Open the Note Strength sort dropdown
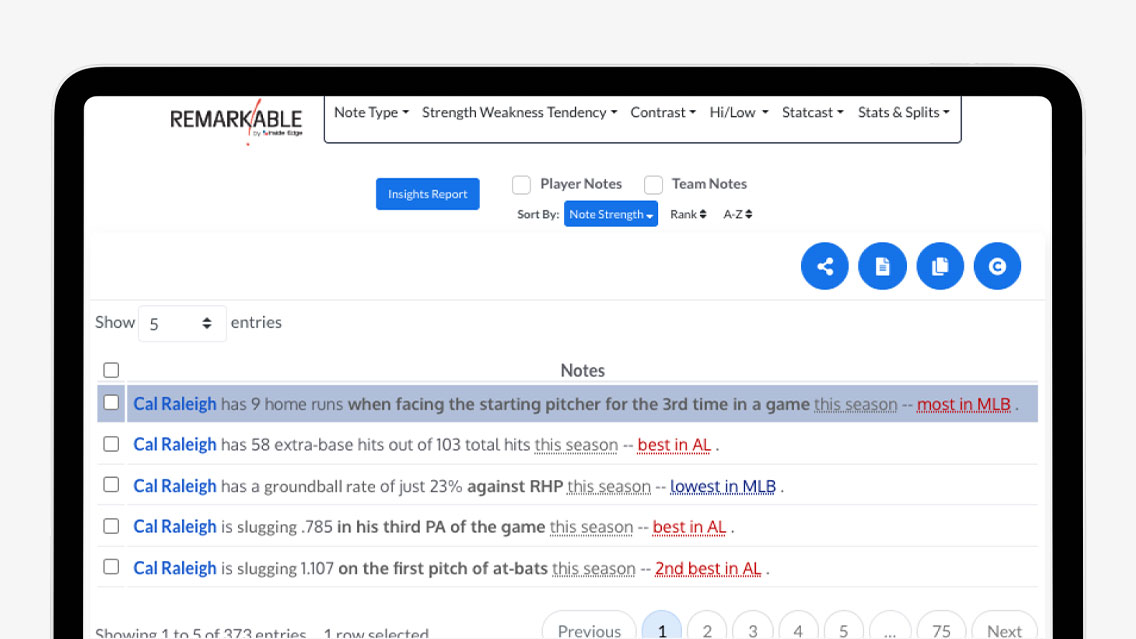 coord(610,214)
